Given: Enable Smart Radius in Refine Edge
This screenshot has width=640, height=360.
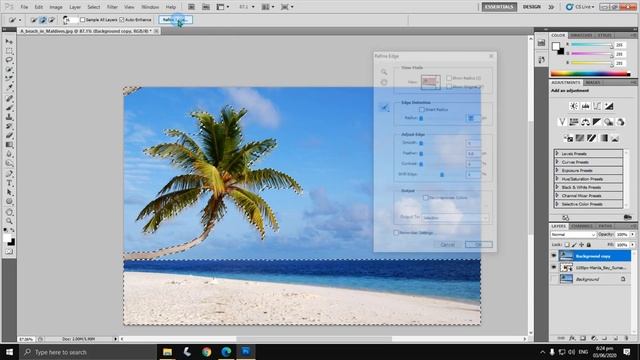Looking at the screenshot, I should 422,110.
